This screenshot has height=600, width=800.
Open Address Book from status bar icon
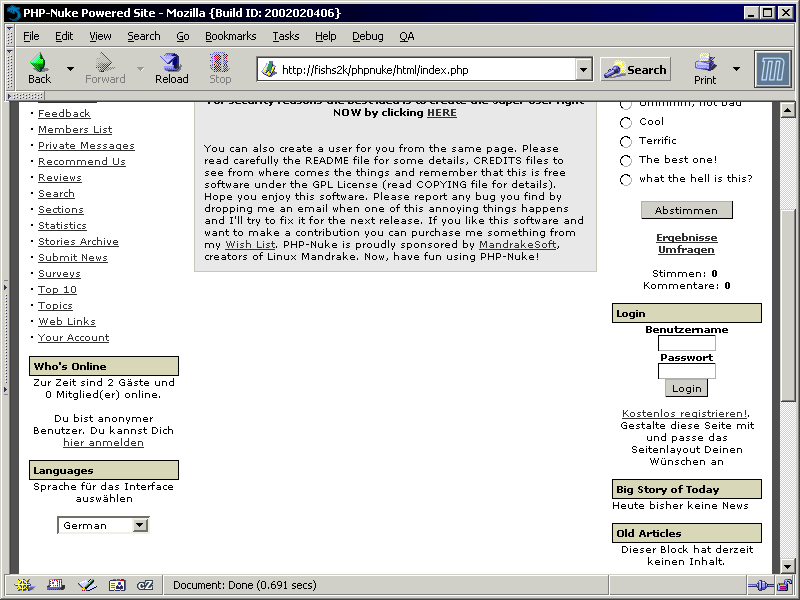117,585
